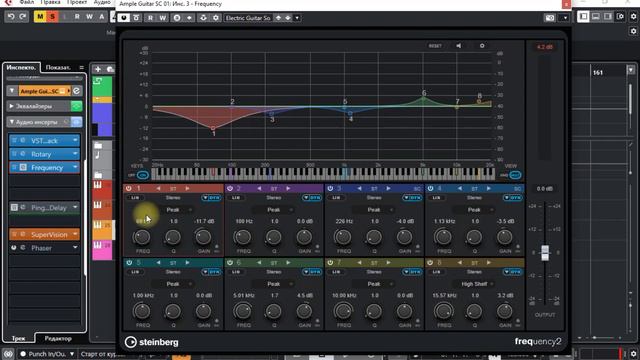This screenshot has height=360, width=640.
Task: Open VST...ack insert slot dropdown arrow
Action: coord(75,141)
